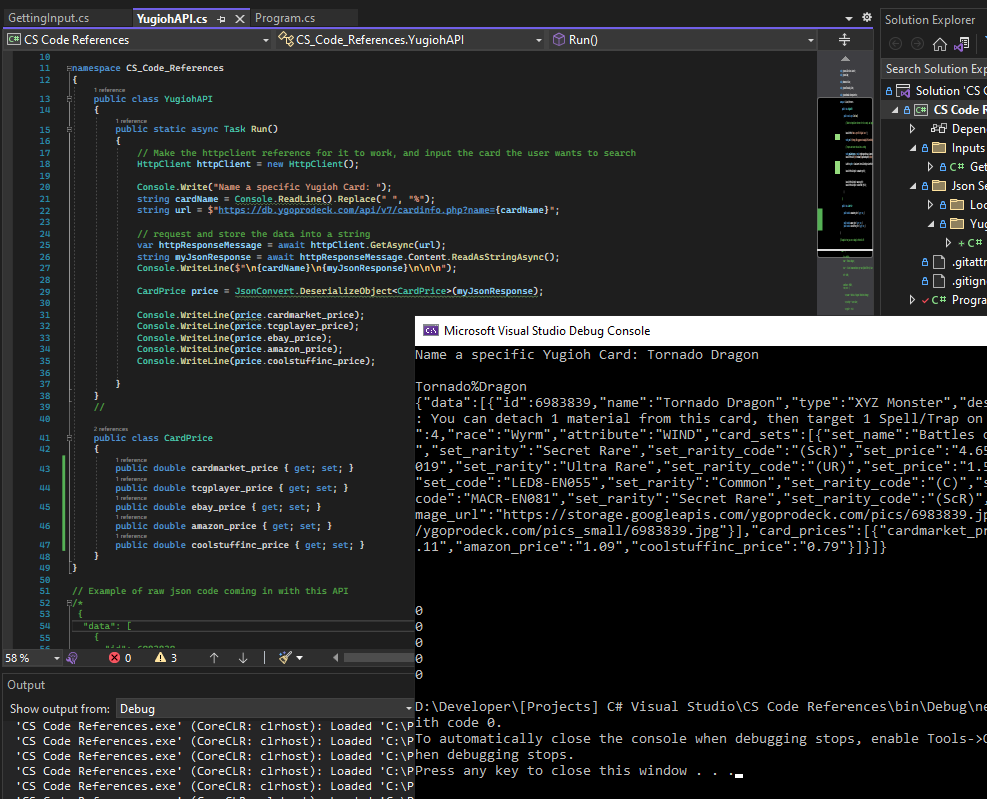Click the Switch Views icon in Solution Explorer
The width and height of the screenshot is (987, 799).
pos(961,44)
